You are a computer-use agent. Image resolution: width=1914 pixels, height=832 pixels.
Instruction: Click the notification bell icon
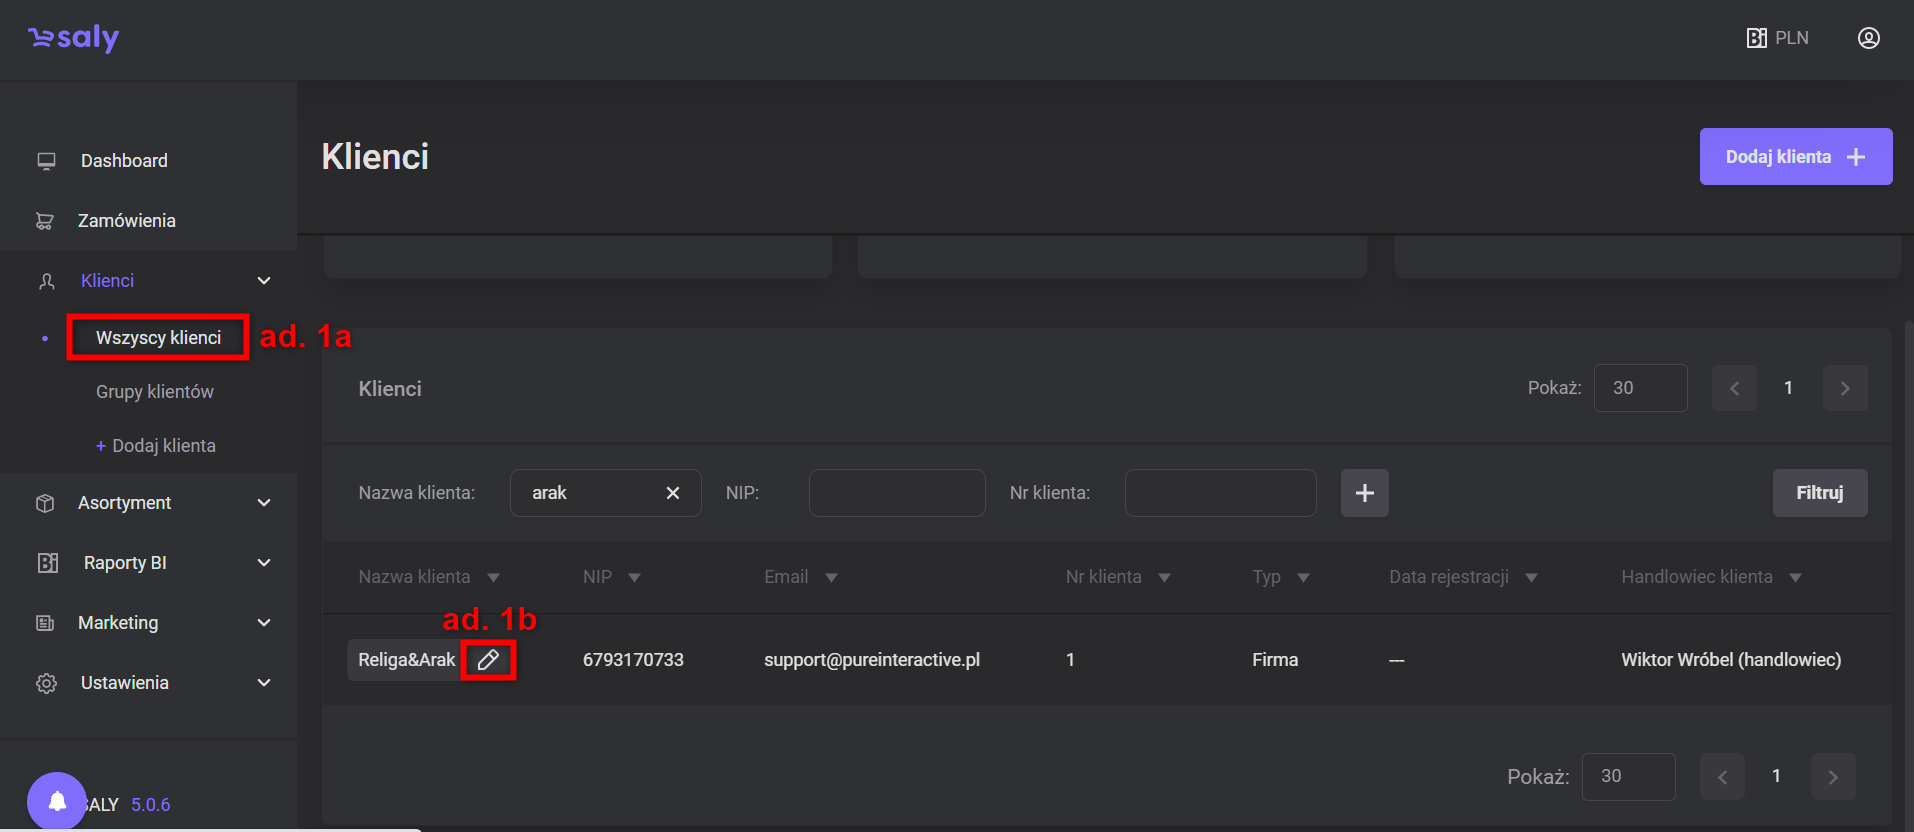pyautogui.click(x=57, y=801)
